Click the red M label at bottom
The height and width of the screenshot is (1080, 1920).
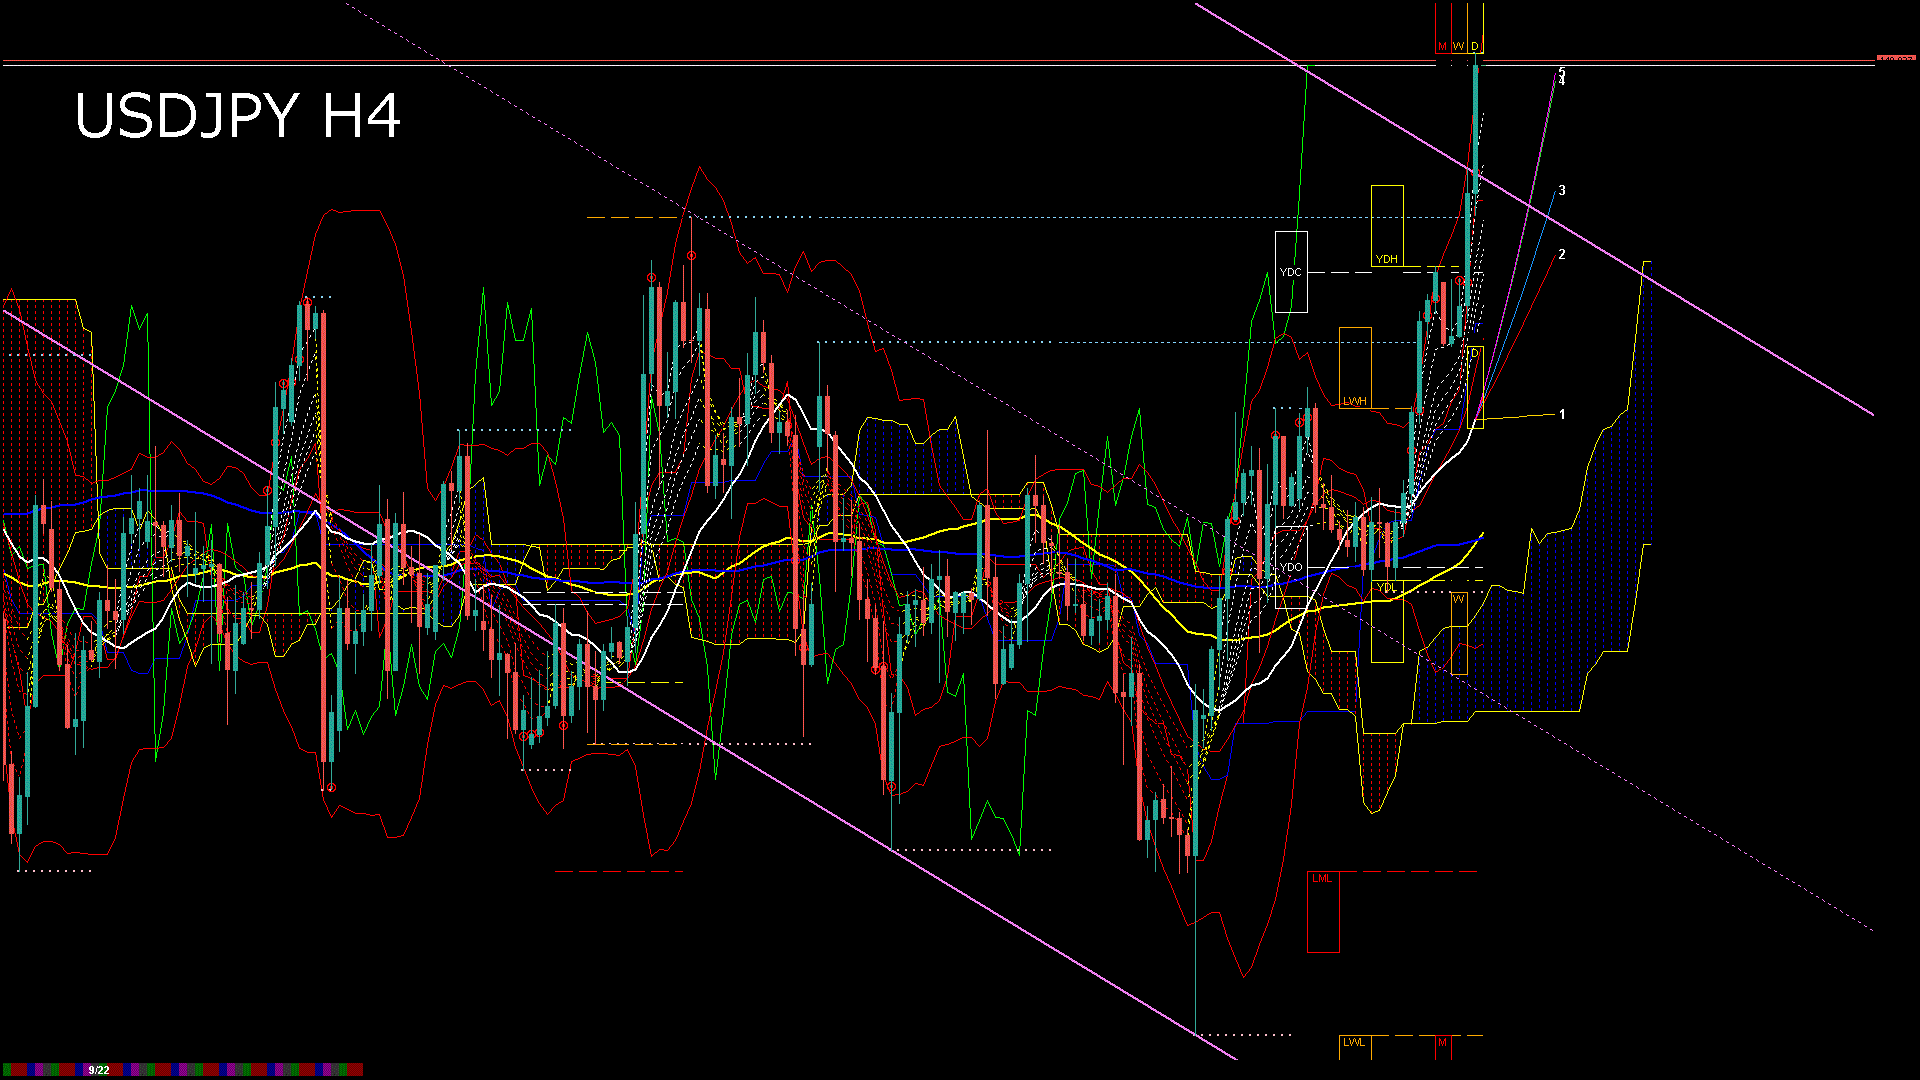[x=1442, y=1042]
